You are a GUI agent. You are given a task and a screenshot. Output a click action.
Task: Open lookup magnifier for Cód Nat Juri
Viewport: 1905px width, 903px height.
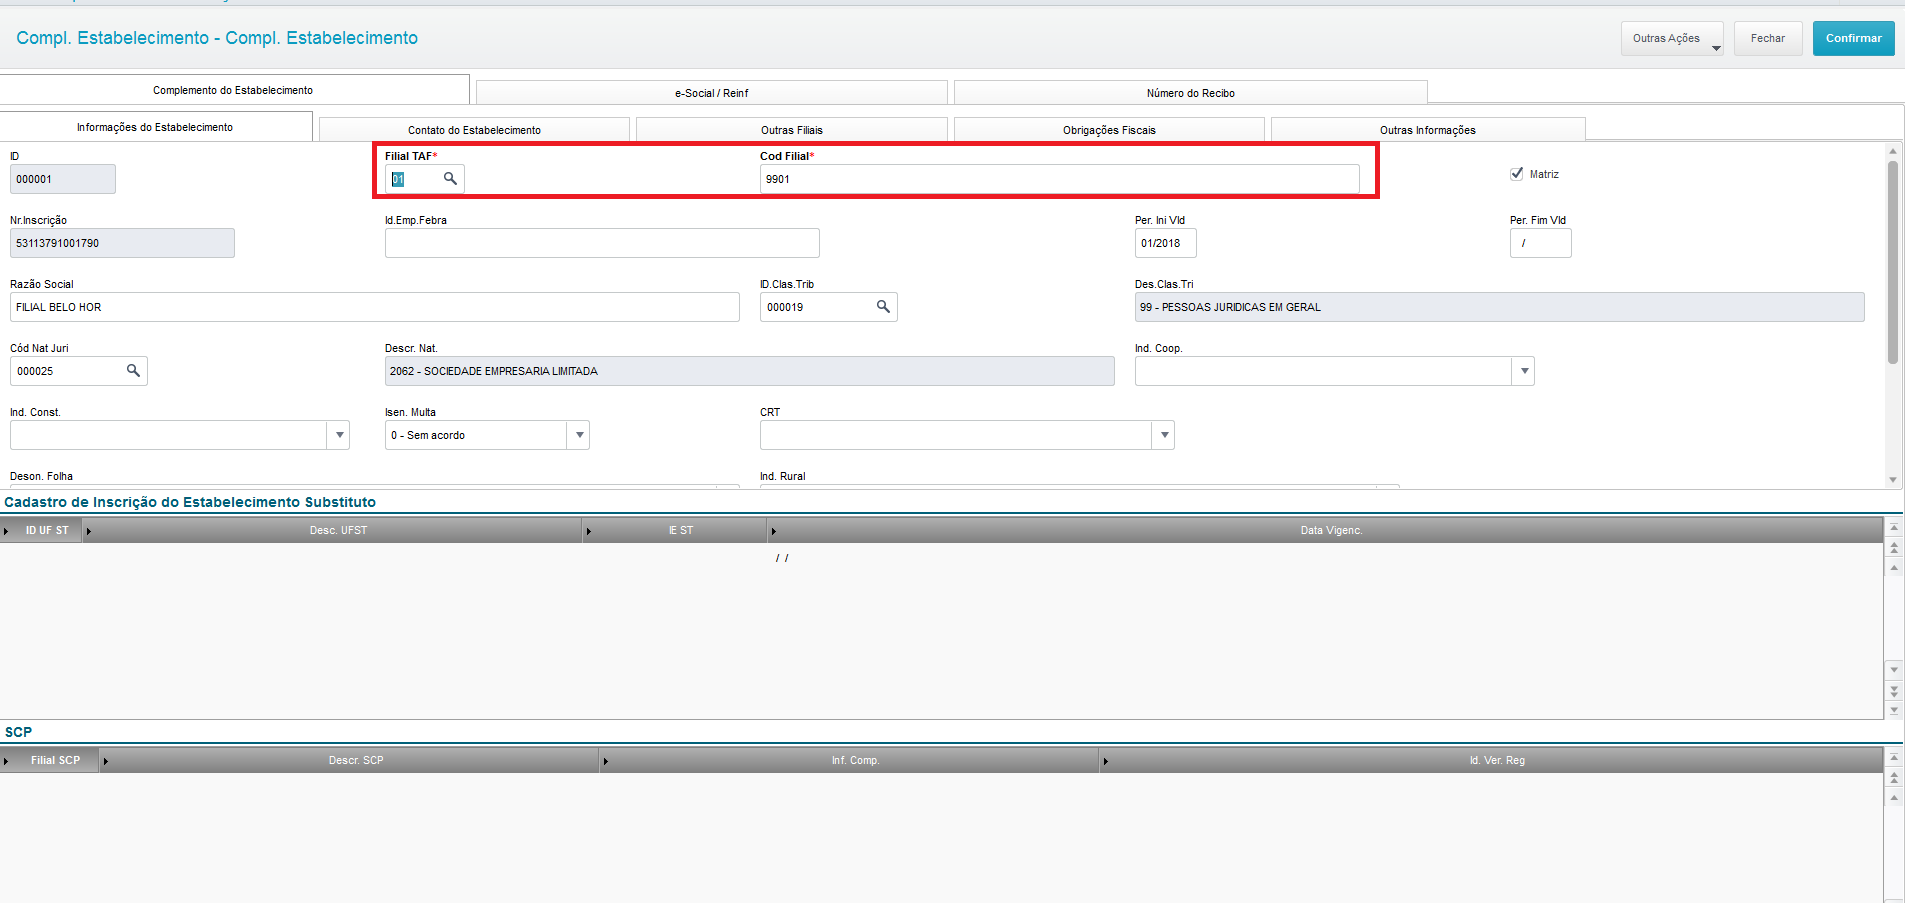133,371
